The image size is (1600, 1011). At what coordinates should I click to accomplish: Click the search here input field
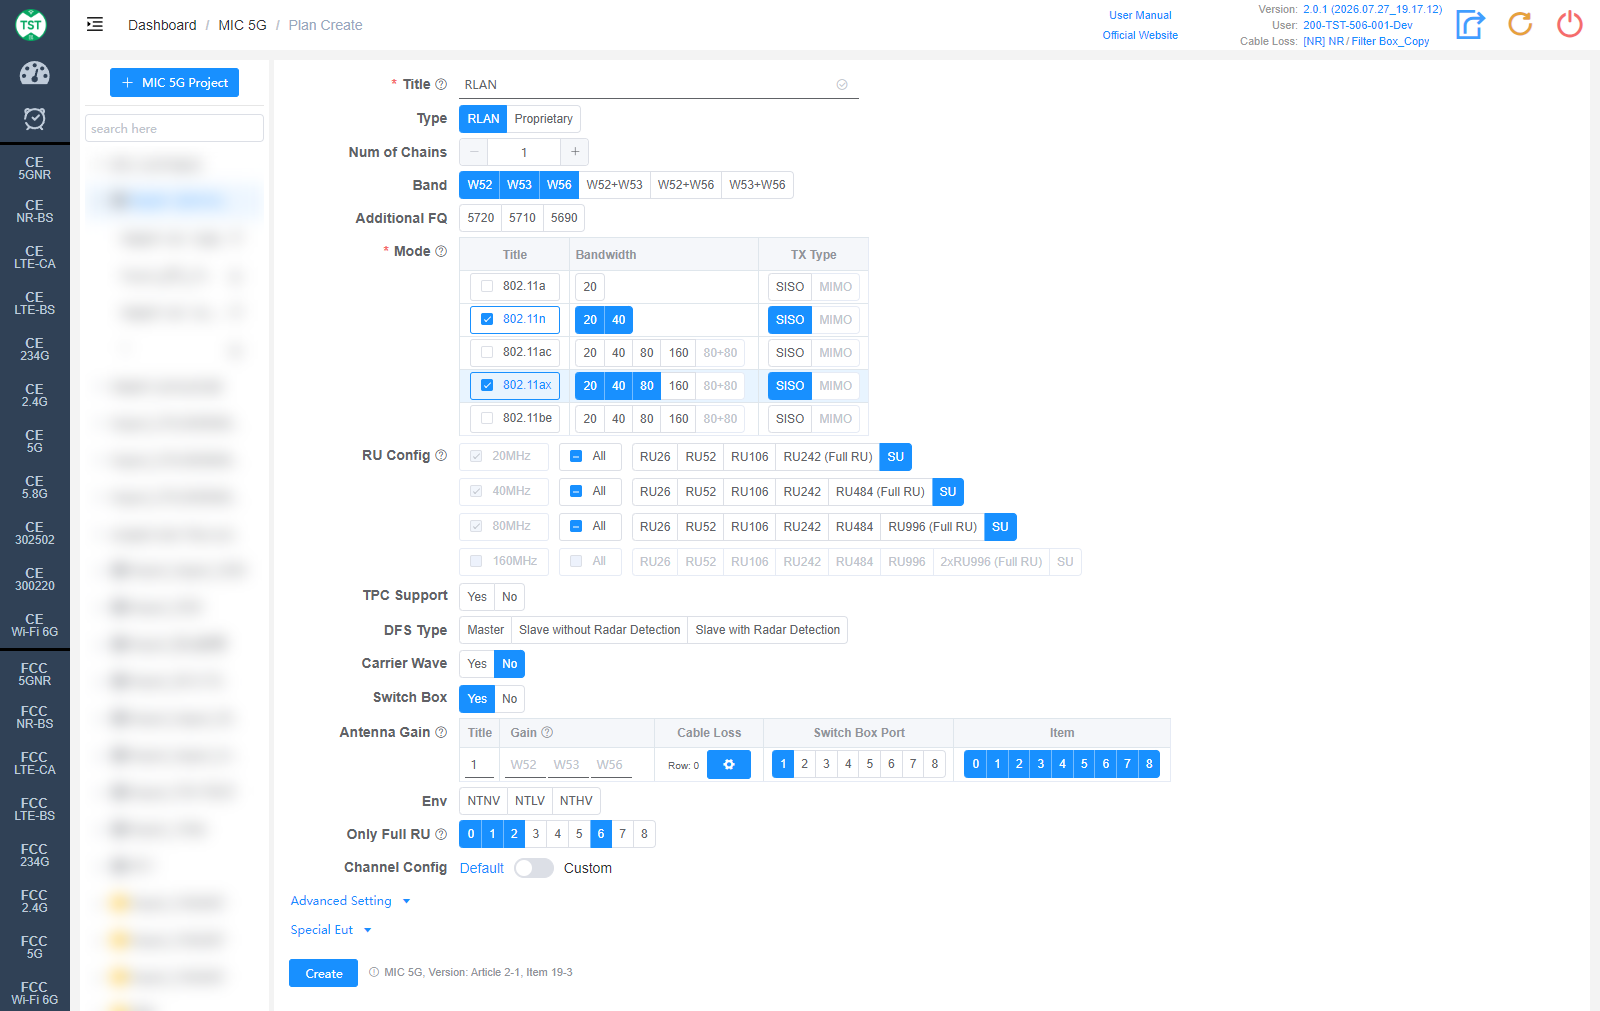pyautogui.click(x=174, y=128)
